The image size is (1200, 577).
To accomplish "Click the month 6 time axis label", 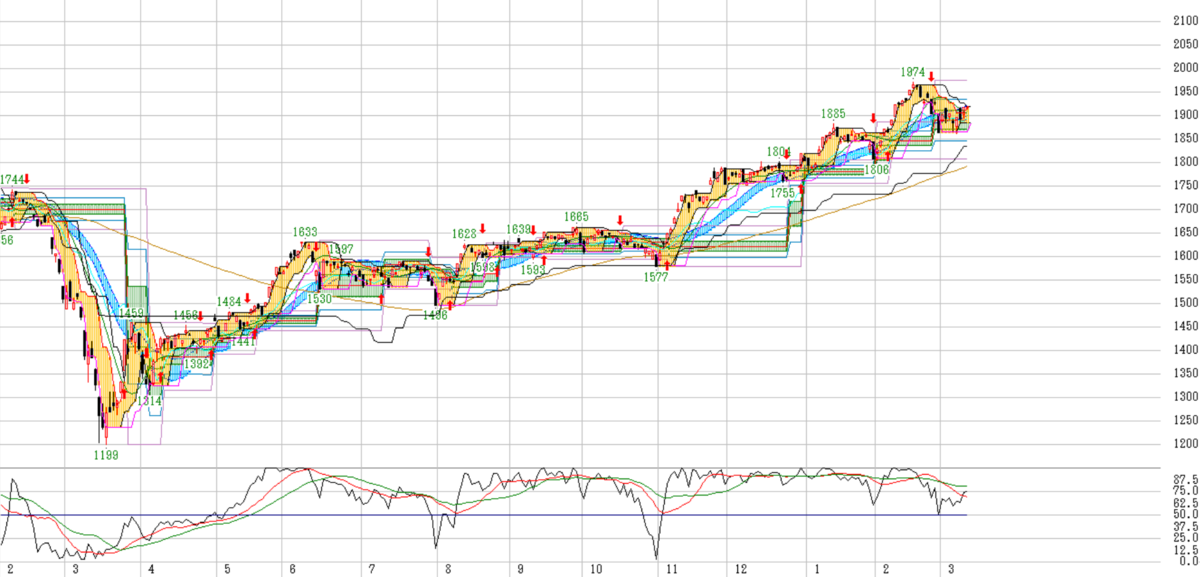I will pyautogui.click(x=292, y=569).
